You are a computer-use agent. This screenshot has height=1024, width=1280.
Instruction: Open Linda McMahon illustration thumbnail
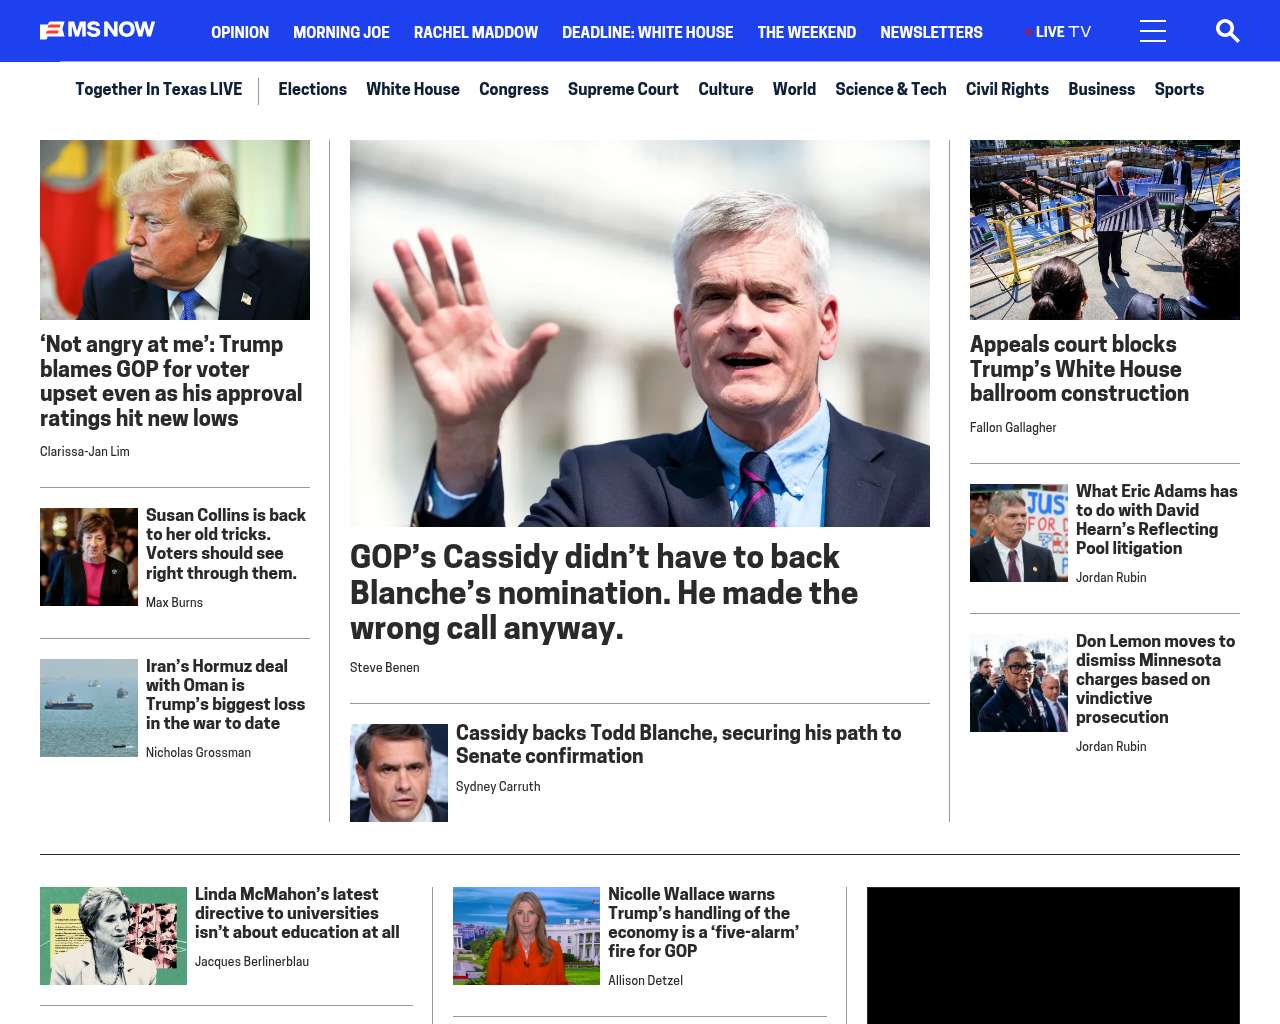point(113,936)
